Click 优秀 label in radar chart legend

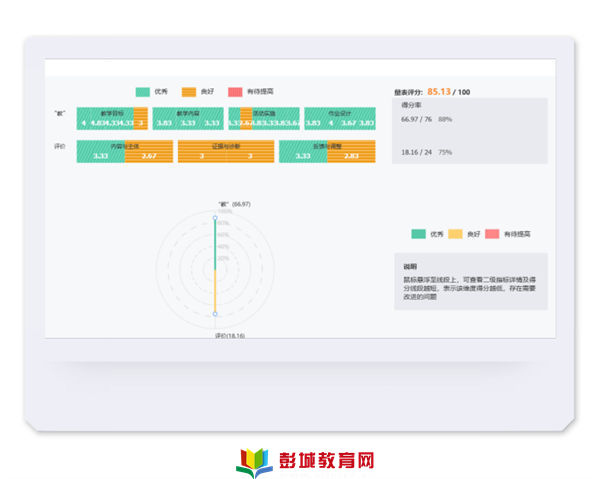pyautogui.click(x=437, y=234)
